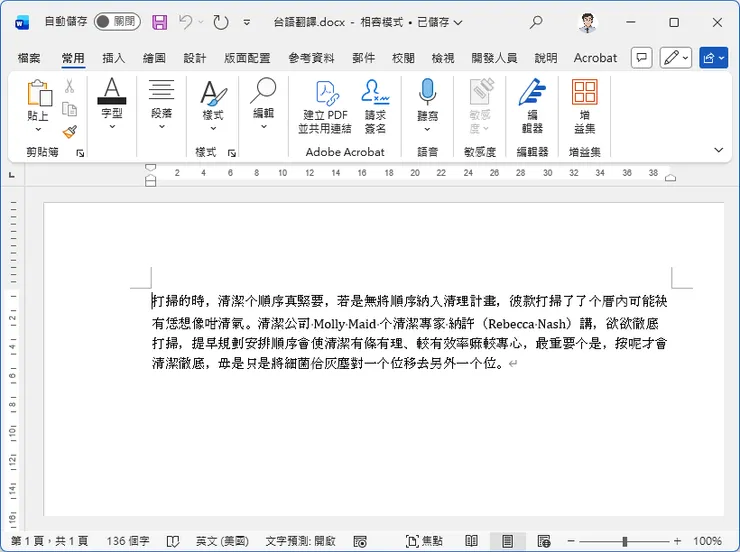Switch to Print Layout view icon
Viewport: 740px width, 552px height.
tap(507, 541)
